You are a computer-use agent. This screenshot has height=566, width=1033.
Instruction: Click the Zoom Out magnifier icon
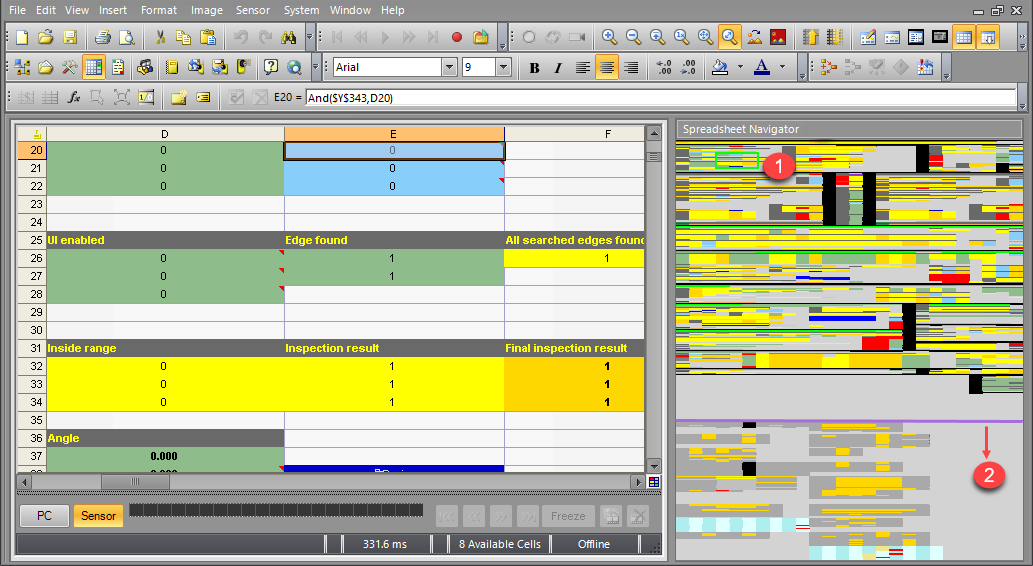(x=633, y=38)
